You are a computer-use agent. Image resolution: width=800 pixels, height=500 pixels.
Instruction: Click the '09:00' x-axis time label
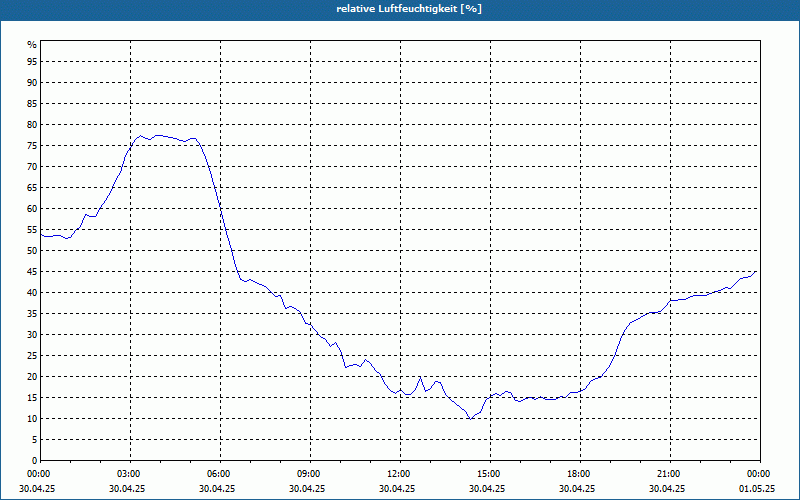tap(310, 474)
